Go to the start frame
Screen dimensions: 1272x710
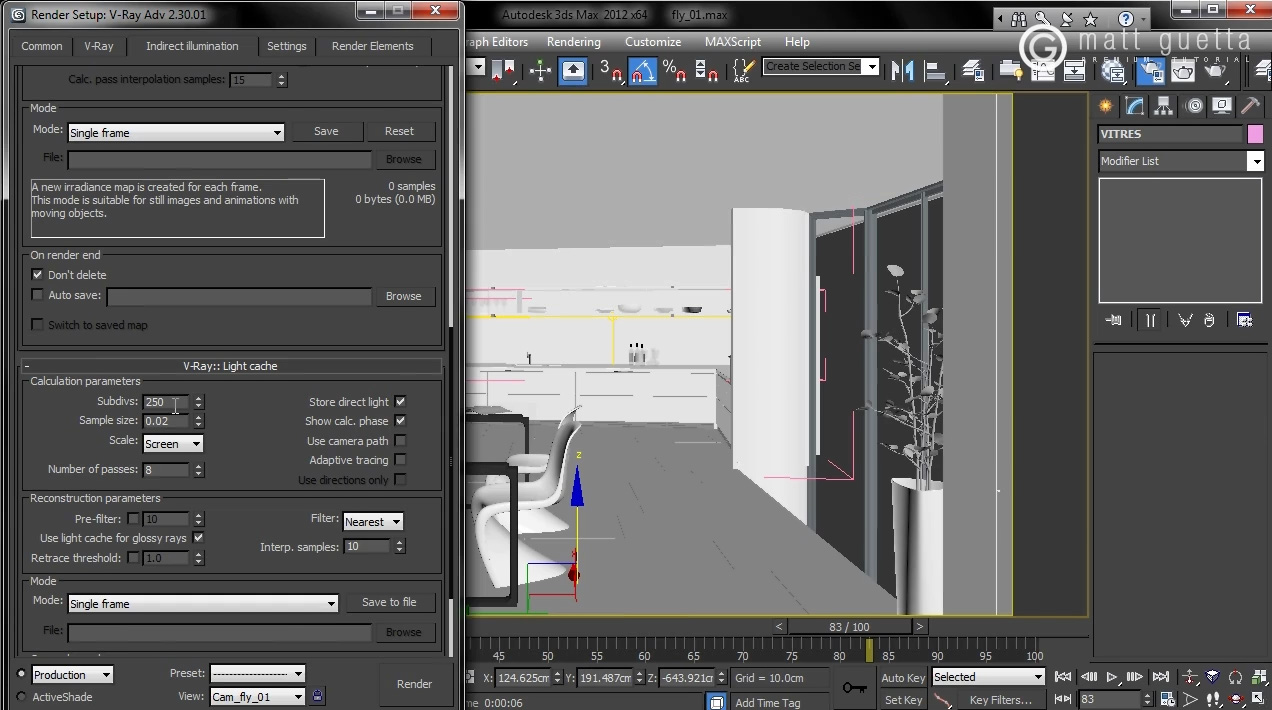[x=1064, y=677]
